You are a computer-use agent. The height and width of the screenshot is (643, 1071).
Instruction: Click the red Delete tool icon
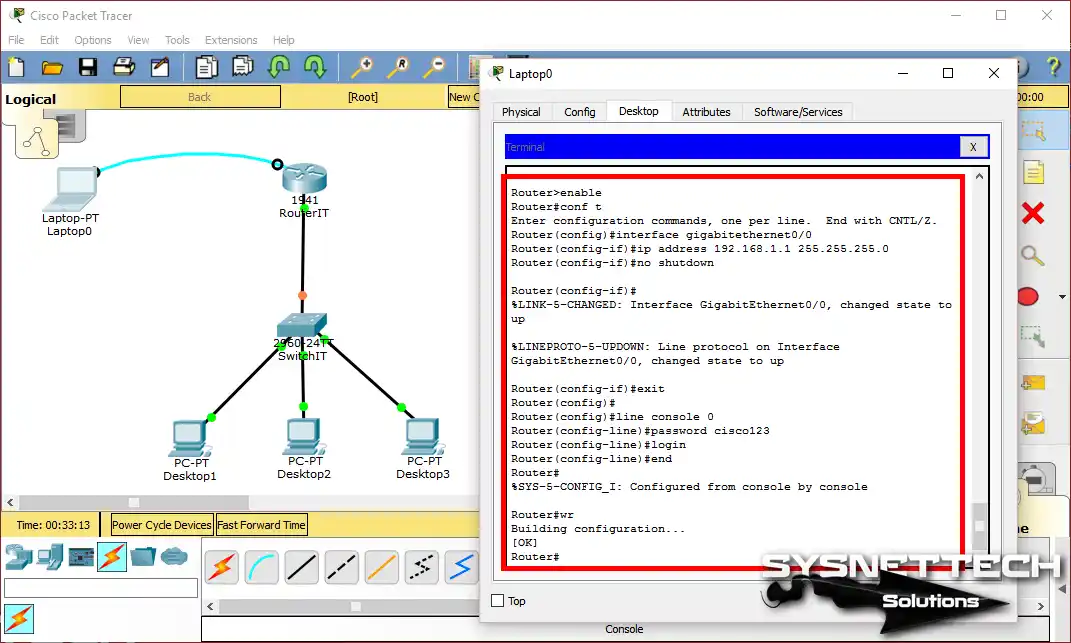(x=1033, y=213)
